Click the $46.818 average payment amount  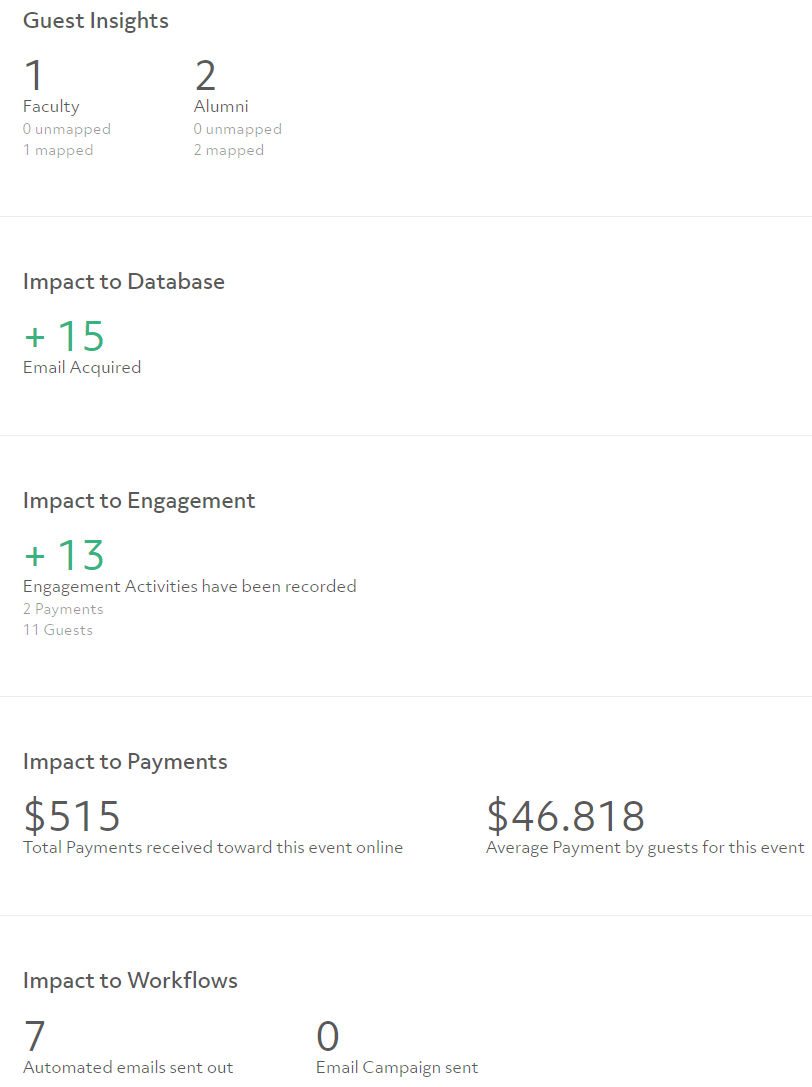pos(566,816)
